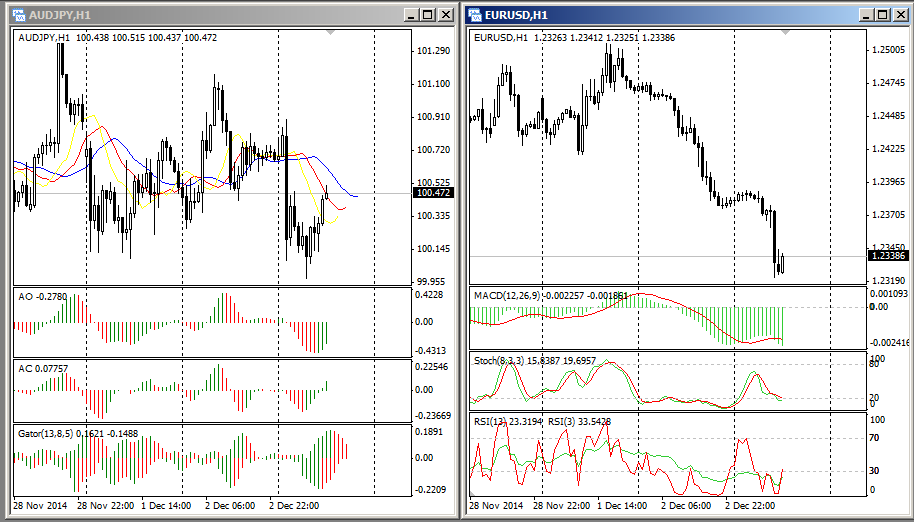
Task: Click the AC 0.07757 indicator label
Action: coord(43,369)
